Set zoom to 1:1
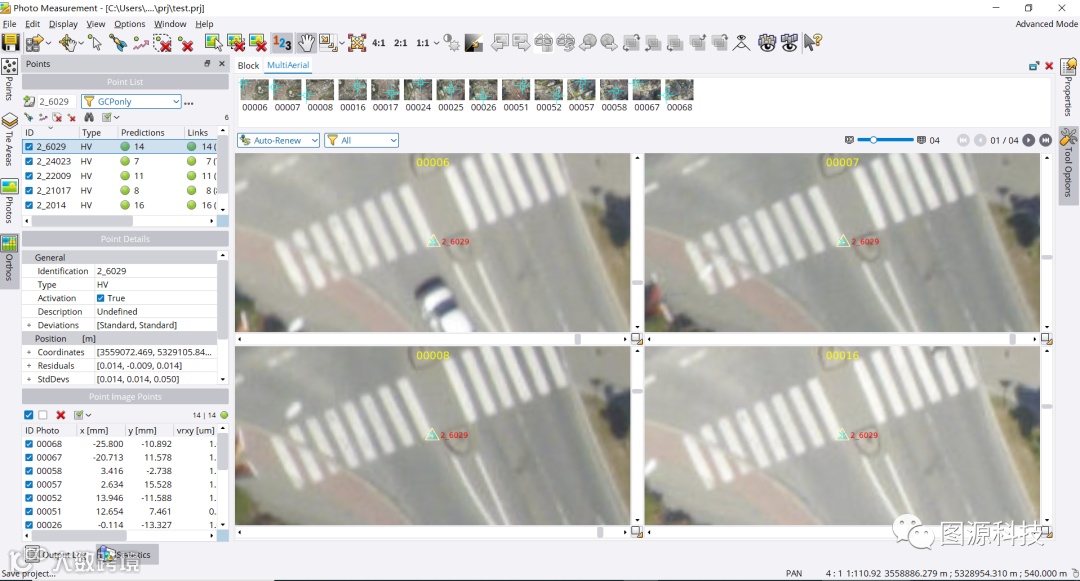Image resolution: width=1080 pixels, height=581 pixels. (423, 43)
